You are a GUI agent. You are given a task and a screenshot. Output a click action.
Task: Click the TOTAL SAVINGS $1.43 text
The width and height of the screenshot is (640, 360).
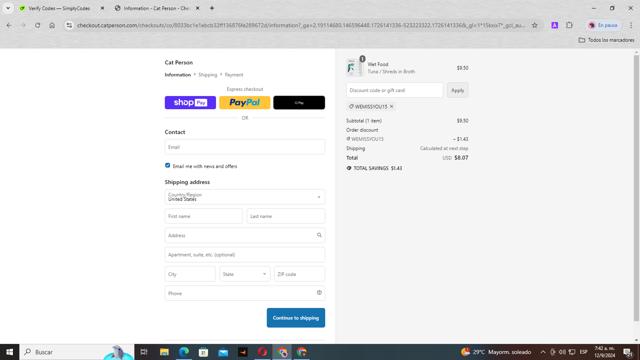point(378,168)
